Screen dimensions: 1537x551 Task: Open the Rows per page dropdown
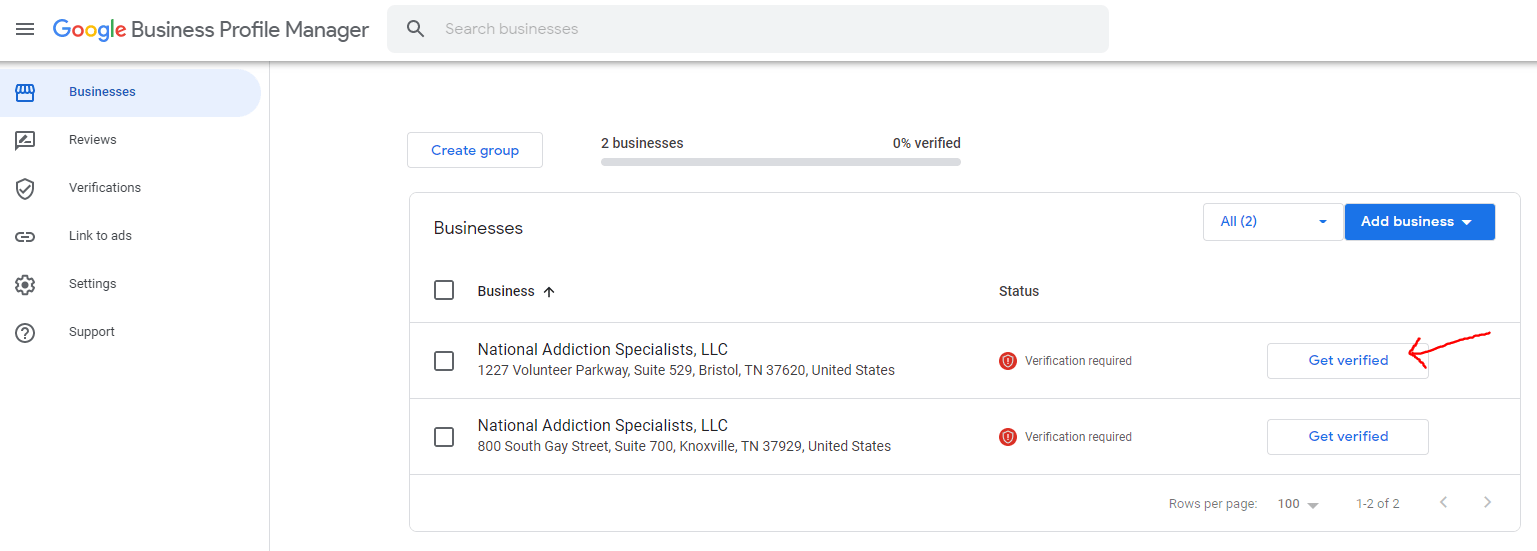tap(1298, 504)
